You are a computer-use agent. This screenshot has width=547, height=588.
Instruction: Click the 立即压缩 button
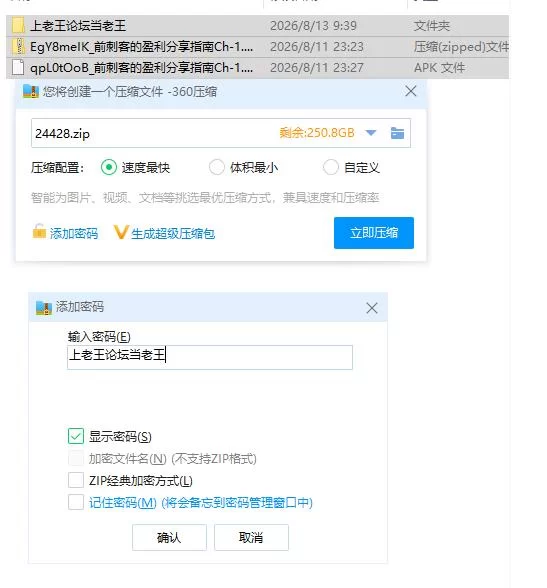click(x=374, y=233)
